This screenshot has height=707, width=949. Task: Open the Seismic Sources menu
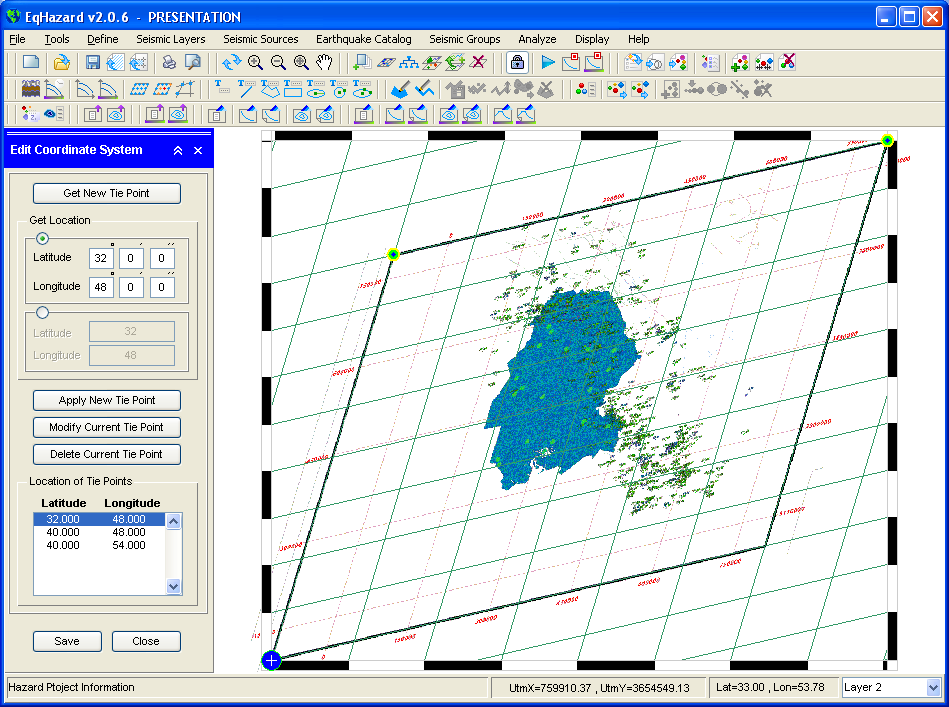click(260, 39)
